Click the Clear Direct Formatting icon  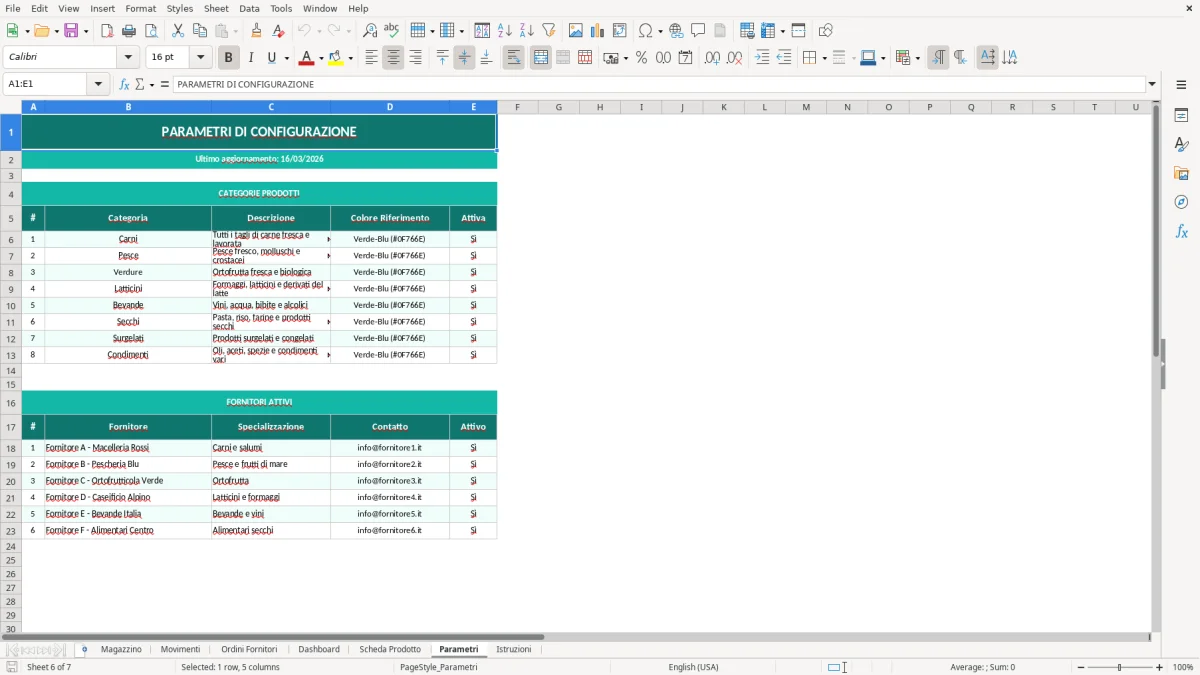click(x=278, y=31)
